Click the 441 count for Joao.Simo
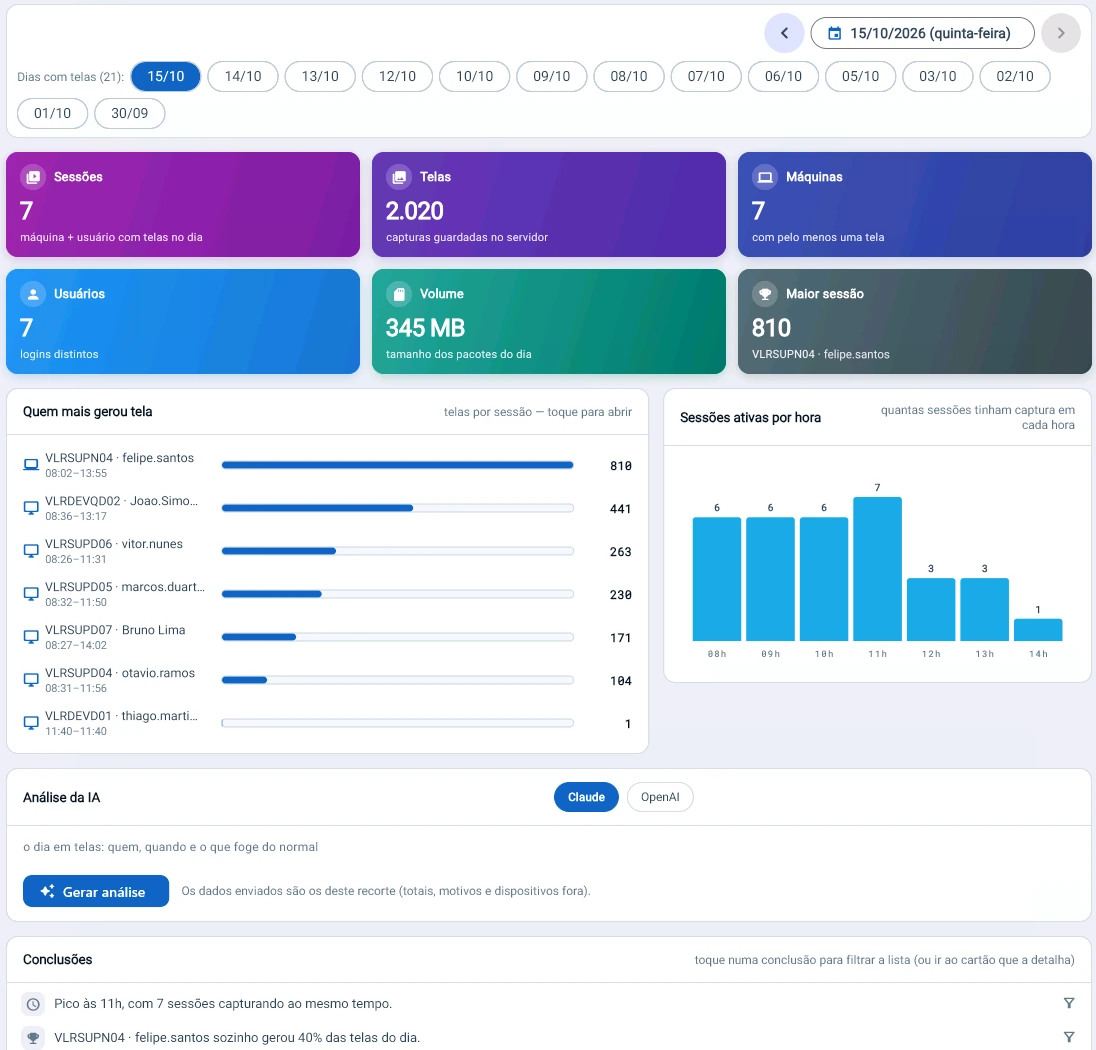1096x1050 pixels. [621, 509]
